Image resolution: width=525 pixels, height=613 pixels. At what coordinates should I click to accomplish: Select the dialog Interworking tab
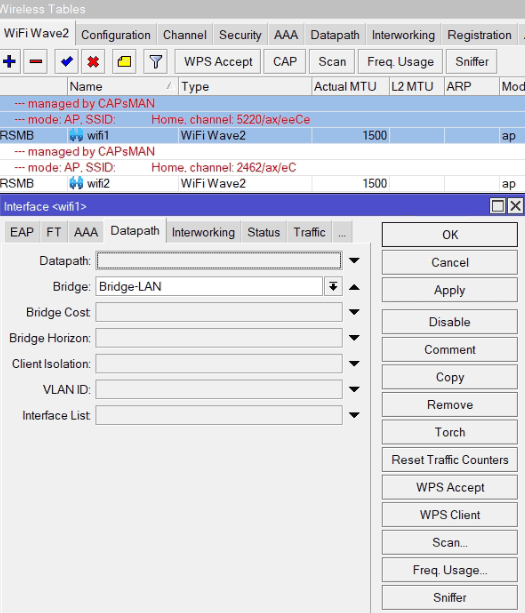click(x=203, y=232)
